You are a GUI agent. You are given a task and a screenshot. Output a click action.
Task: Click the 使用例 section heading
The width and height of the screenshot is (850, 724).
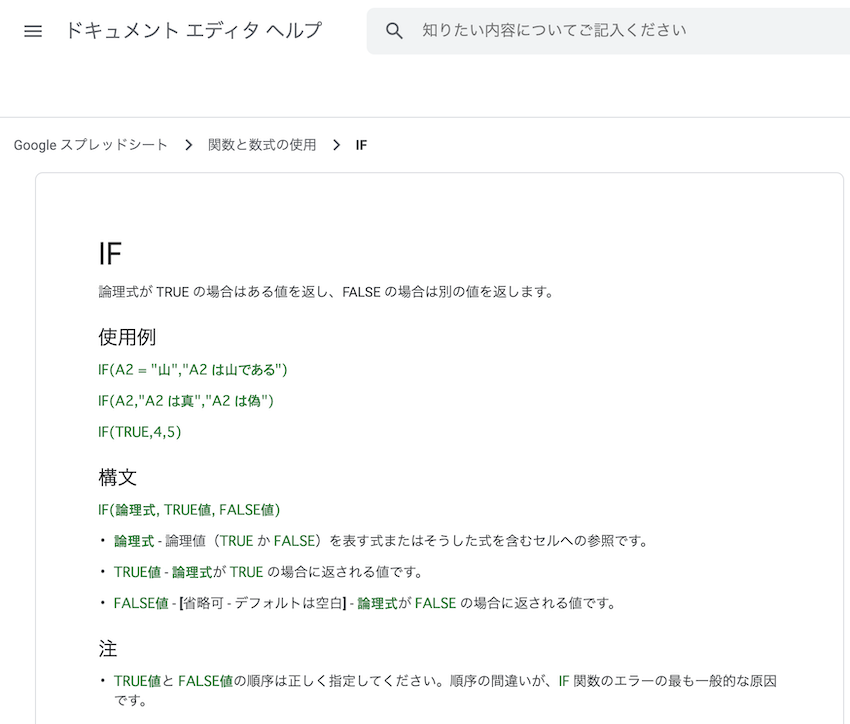coord(127,336)
